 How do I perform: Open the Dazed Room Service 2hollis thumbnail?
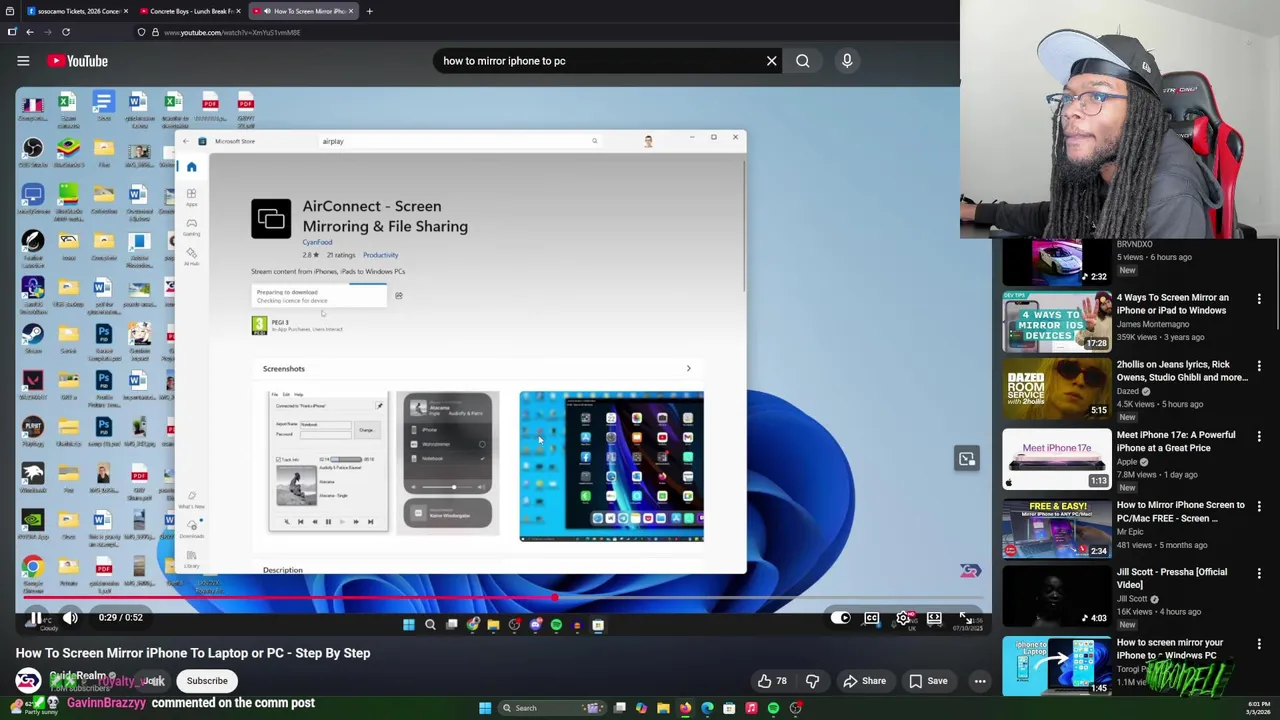tap(1057, 389)
